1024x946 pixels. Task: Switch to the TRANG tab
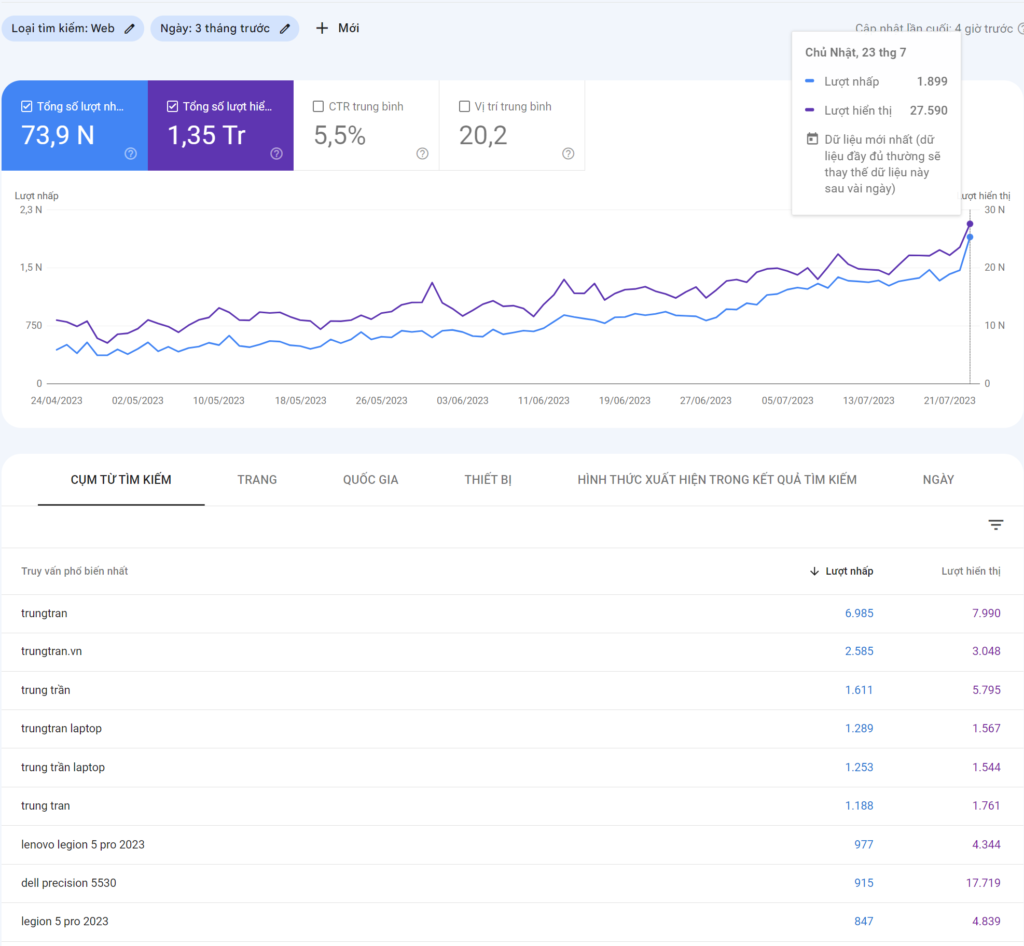click(x=257, y=480)
